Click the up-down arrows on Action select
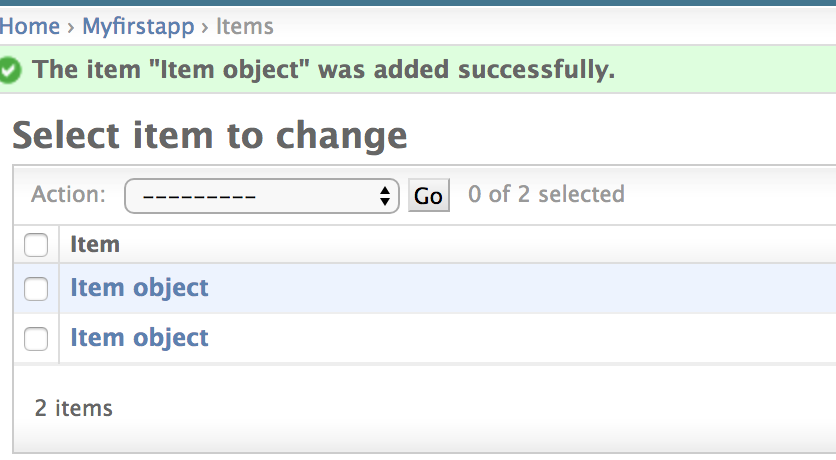836x460 pixels. point(384,196)
